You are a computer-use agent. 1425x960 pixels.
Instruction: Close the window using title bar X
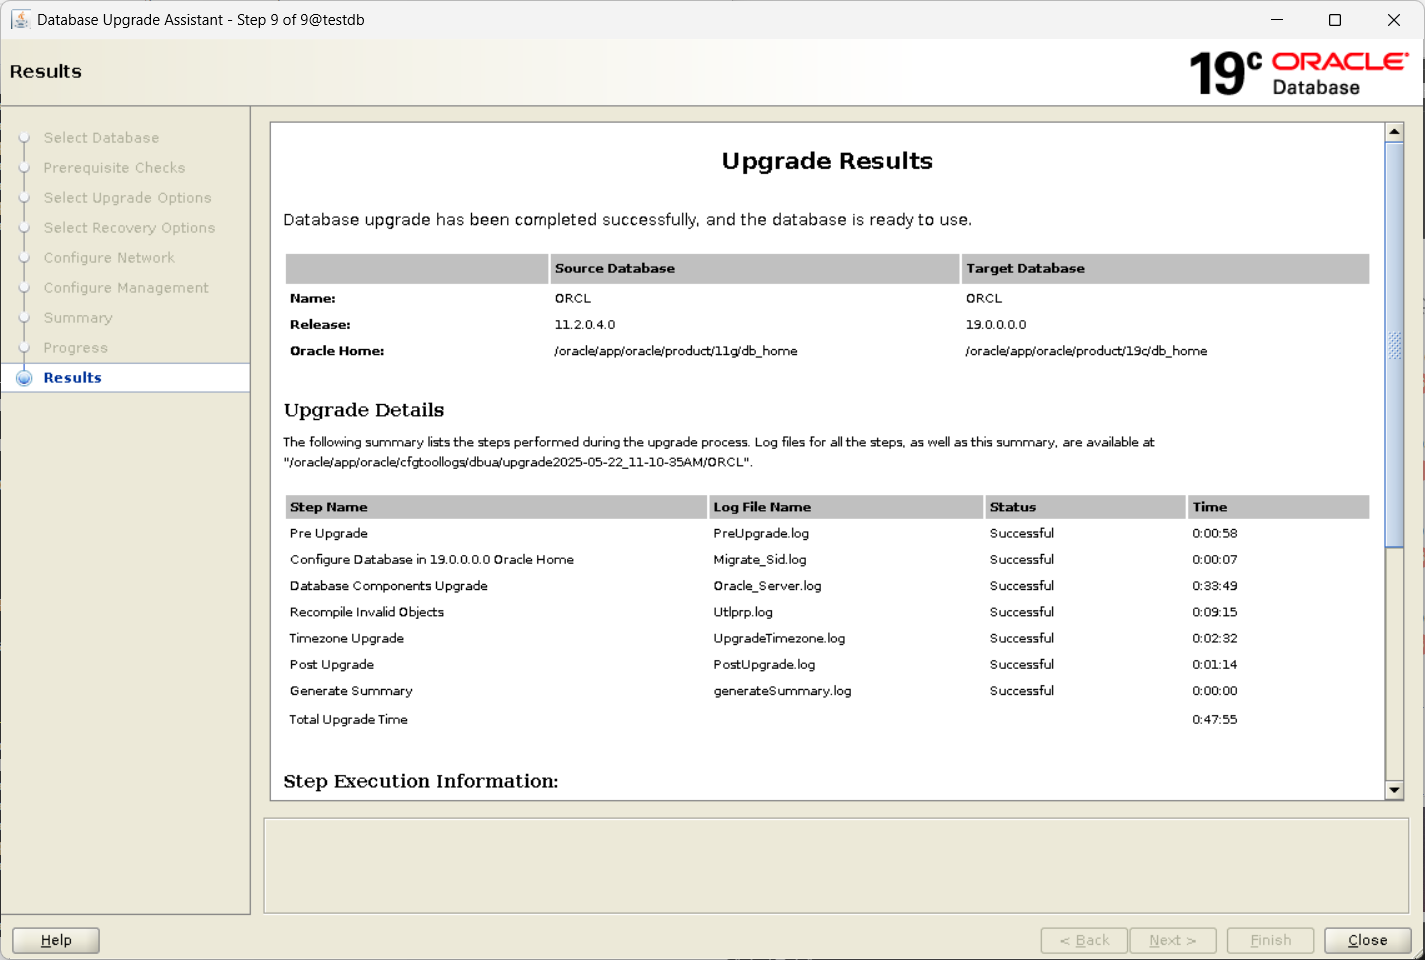(1394, 20)
